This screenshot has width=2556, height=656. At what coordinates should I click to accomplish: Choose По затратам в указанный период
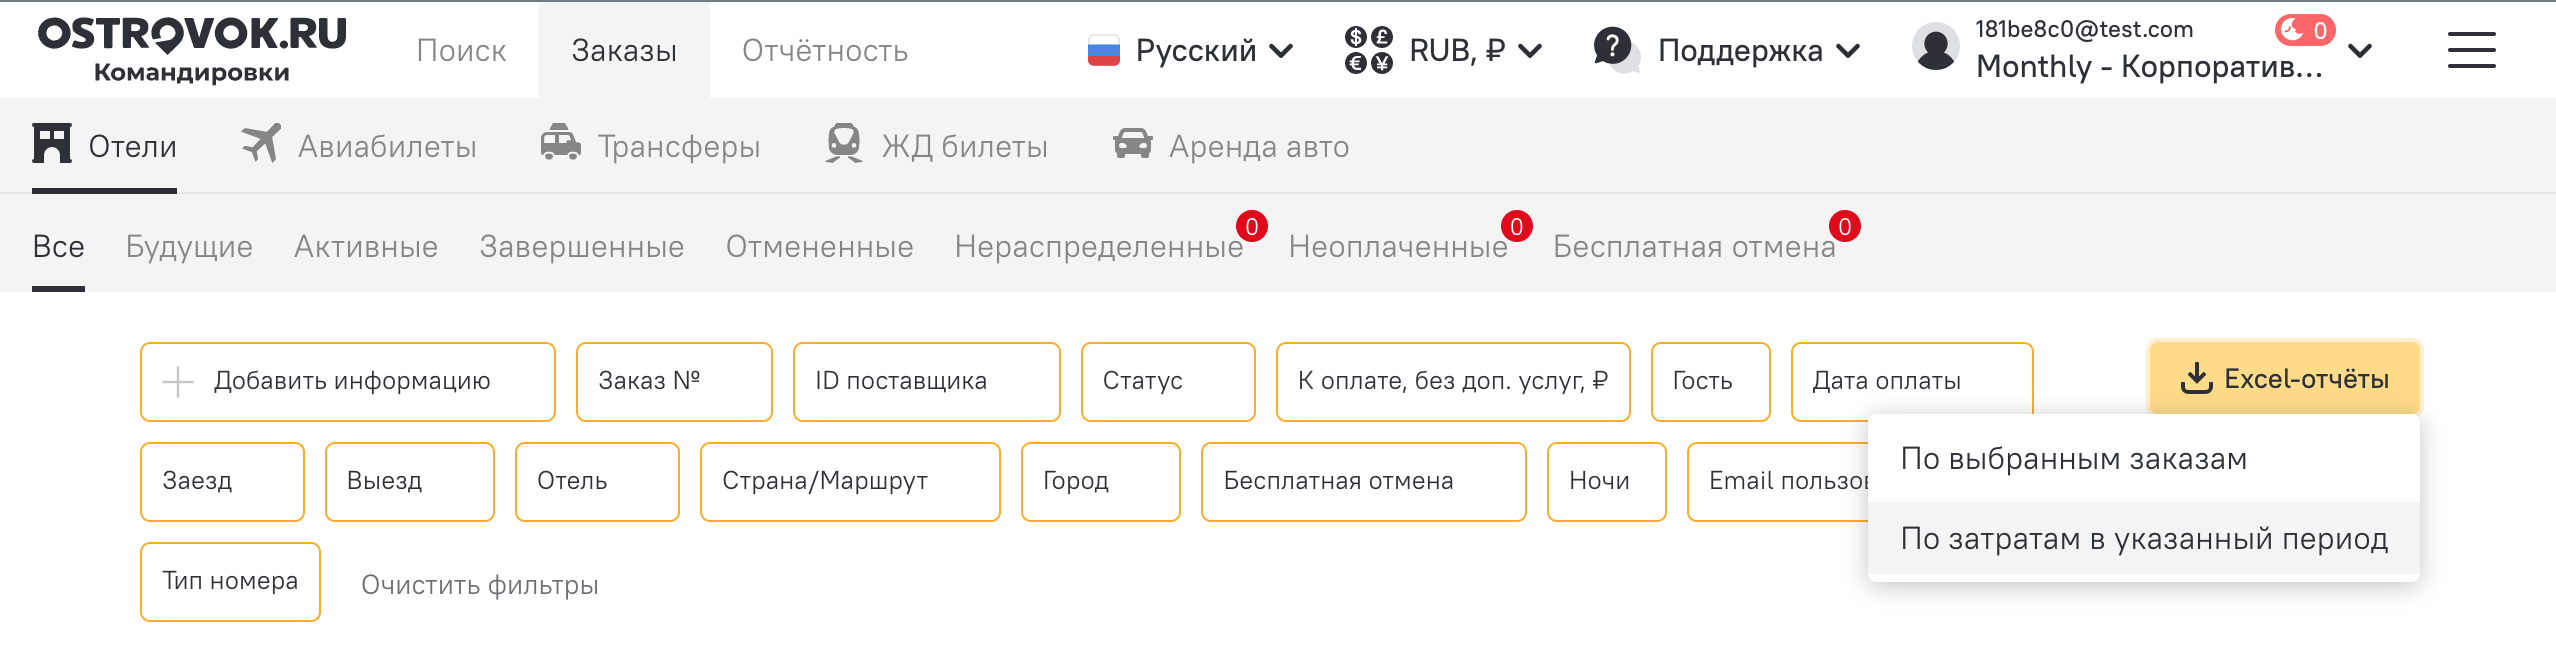click(x=2143, y=539)
